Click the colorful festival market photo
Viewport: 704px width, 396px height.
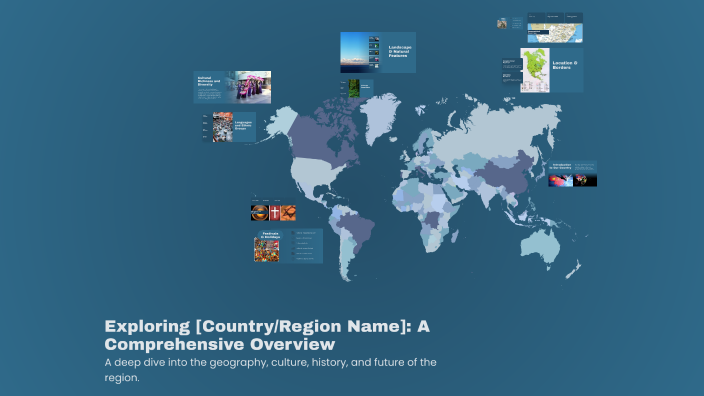[x=267, y=250]
